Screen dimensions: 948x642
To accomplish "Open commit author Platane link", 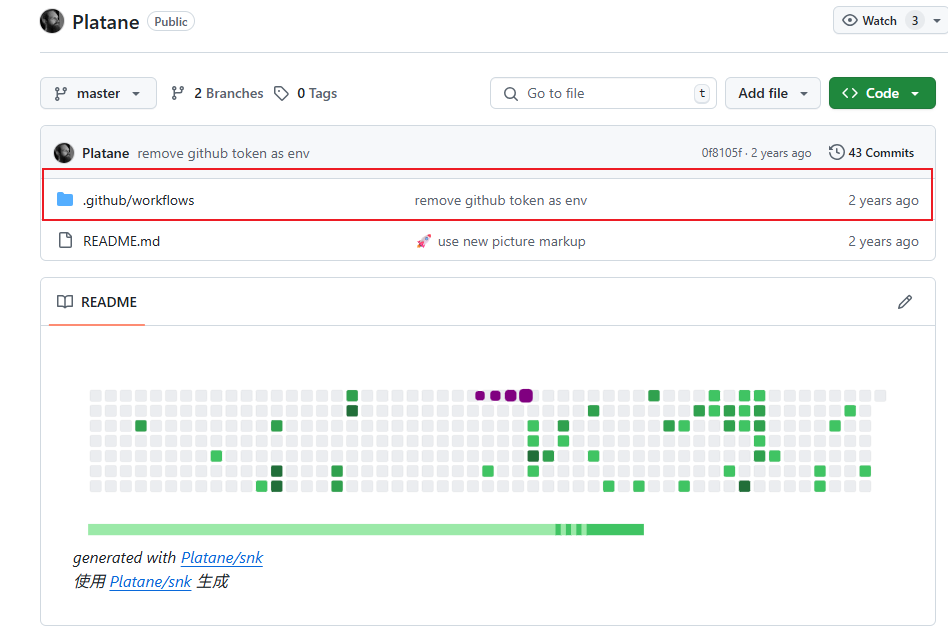I will (x=106, y=154).
